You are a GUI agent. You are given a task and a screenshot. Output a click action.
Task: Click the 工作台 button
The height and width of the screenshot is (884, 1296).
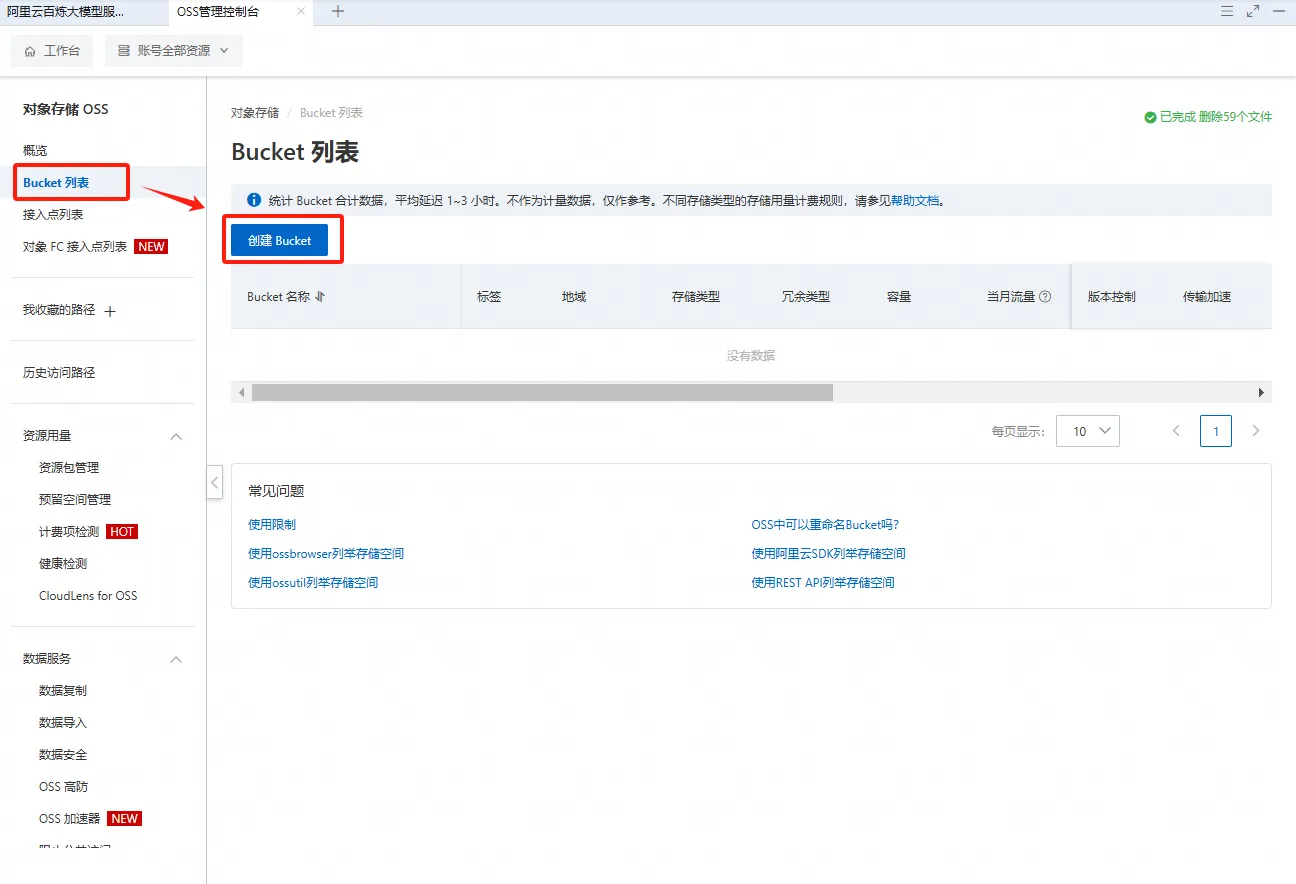(x=52, y=51)
